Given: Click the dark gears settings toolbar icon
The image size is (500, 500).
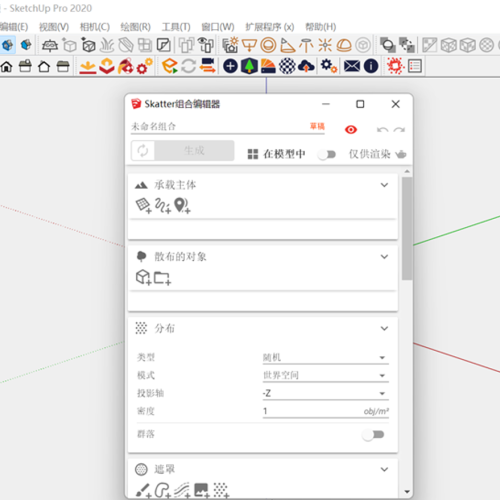Looking at the screenshot, I should 329,66.
